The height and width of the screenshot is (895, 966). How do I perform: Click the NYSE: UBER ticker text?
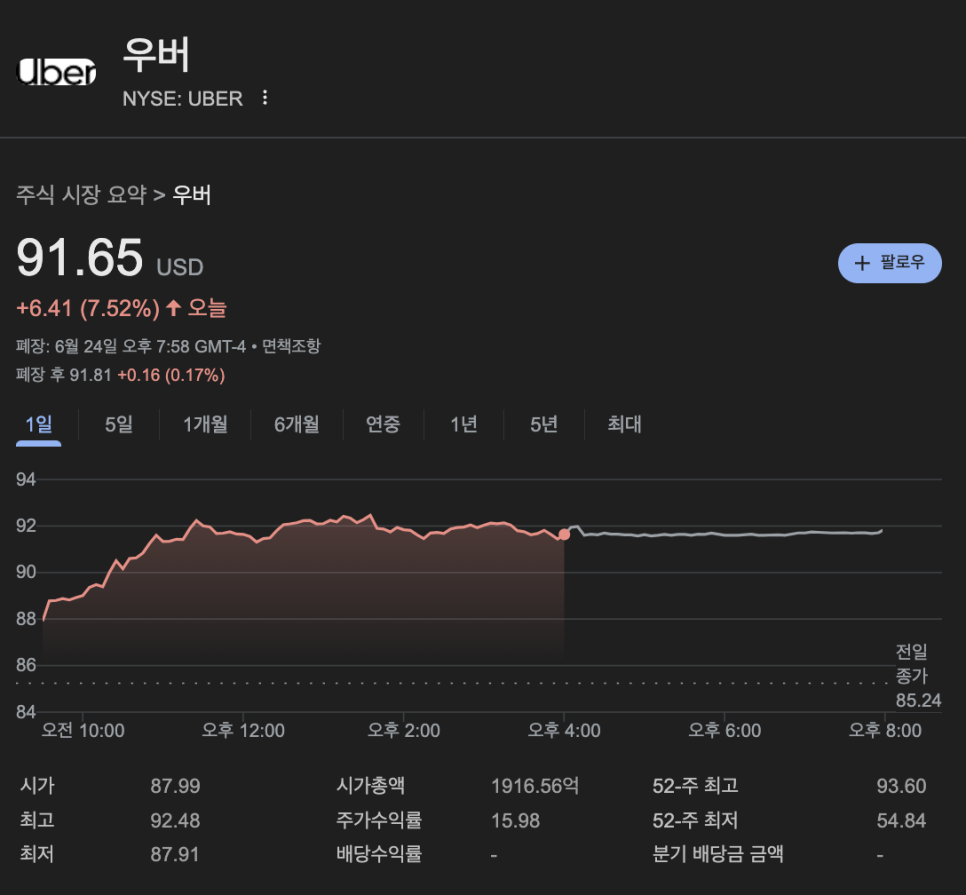pyautogui.click(x=182, y=99)
